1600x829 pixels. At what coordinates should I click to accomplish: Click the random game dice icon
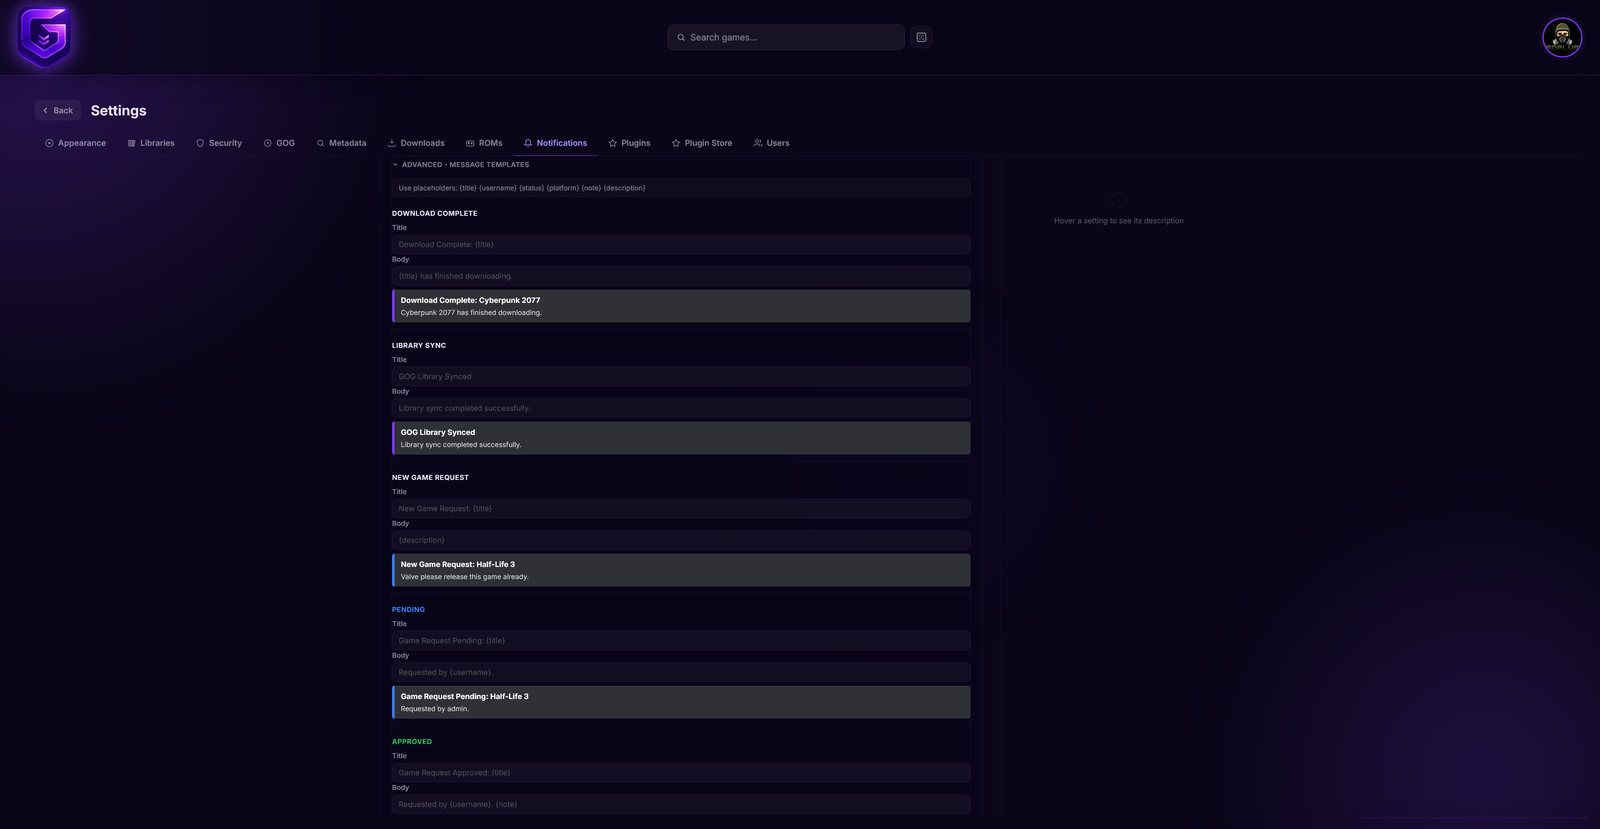point(921,37)
